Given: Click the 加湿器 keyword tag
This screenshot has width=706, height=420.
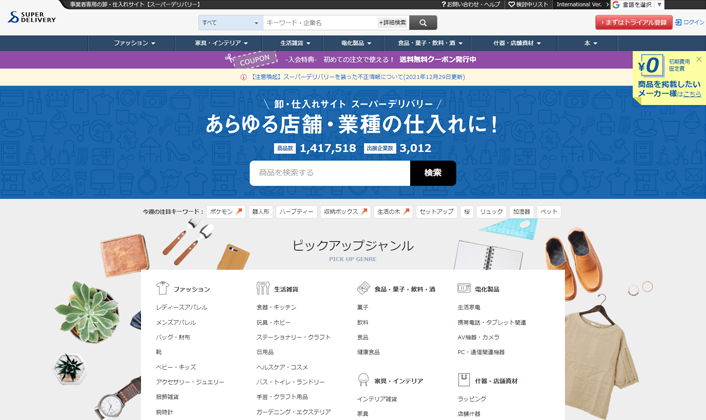Looking at the screenshot, I should pos(521,212).
